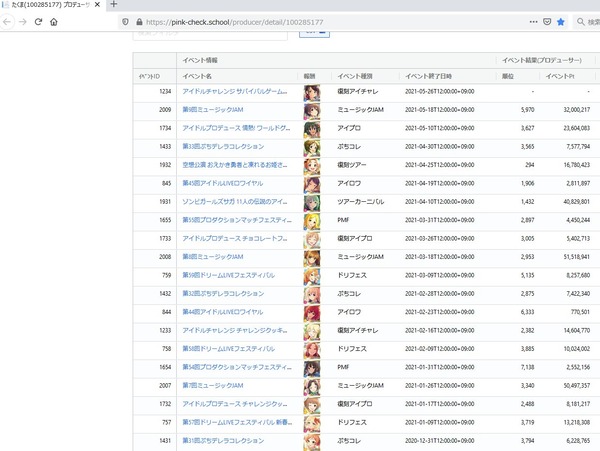Click reward thumbnail in row 1931
Screen dimensions: 600x451
312,203
